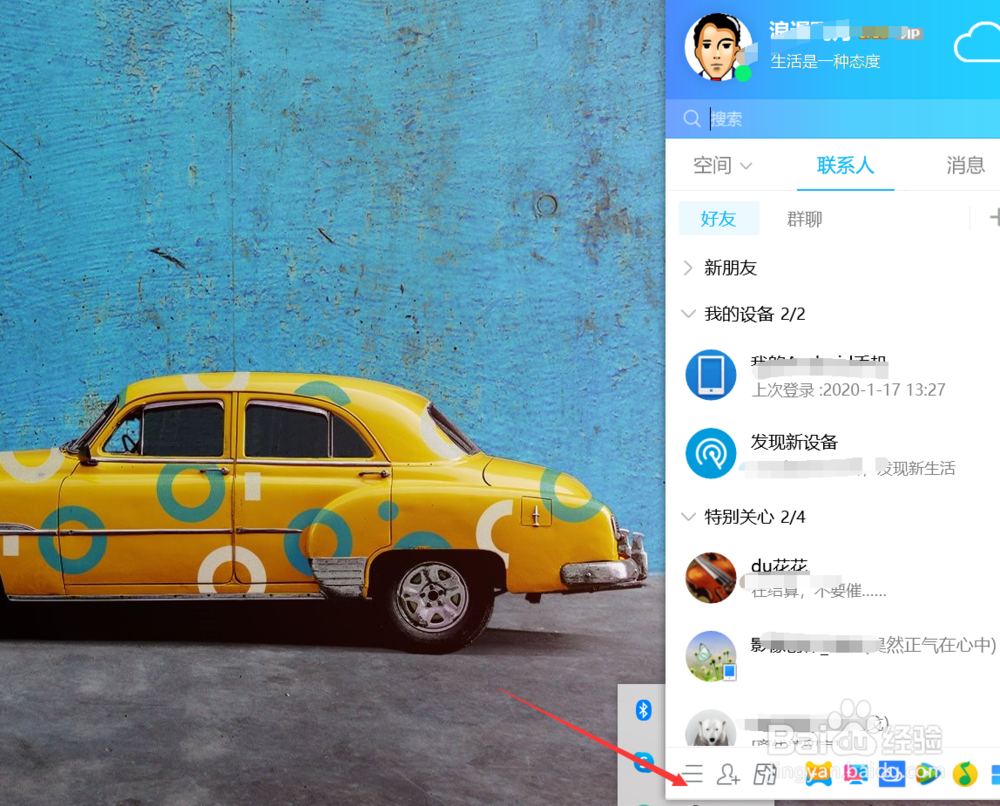Switch to the 群聊 tab
The width and height of the screenshot is (1000, 806).
click(x=804, y=218)
